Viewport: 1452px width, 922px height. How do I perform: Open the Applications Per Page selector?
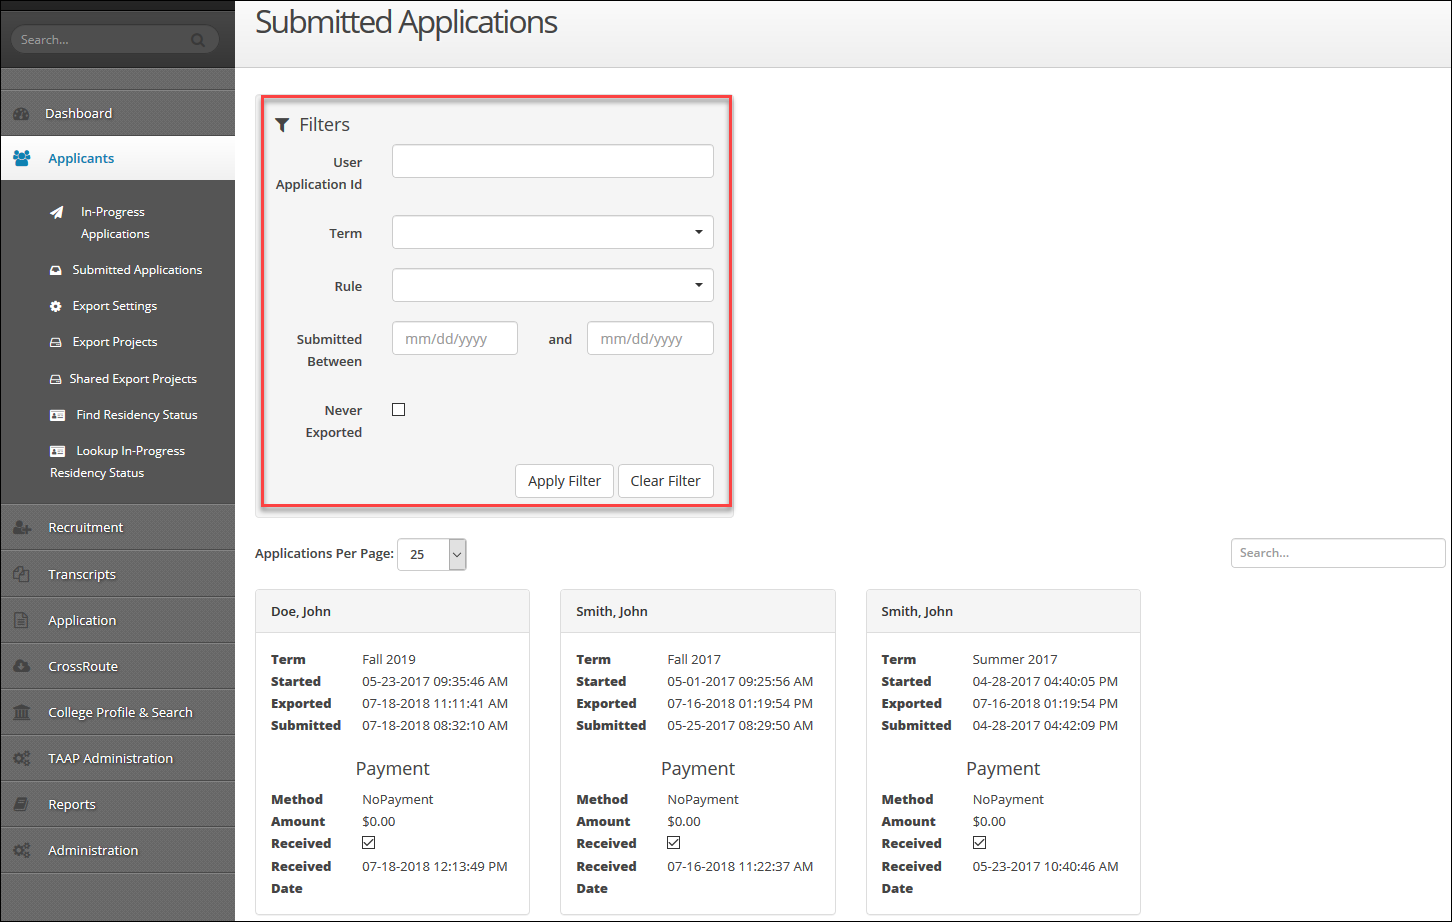pyautogui.click(x=431, y=554)
